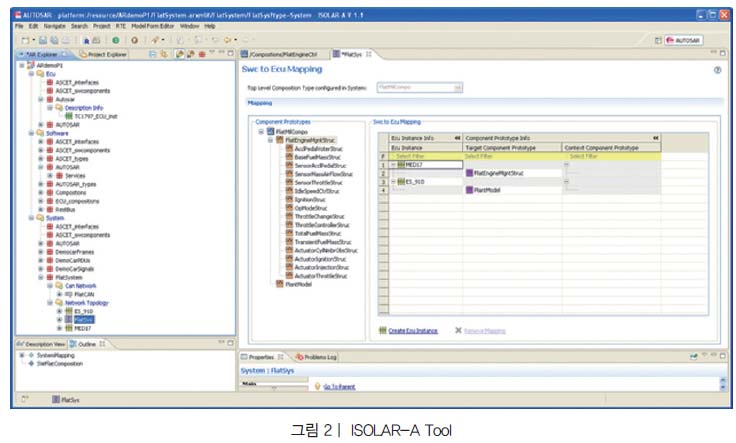Click the FlatEngineMgntStruc cell in mapping table
The height and width of the screenshot is (443, 736).
[x=512, y=173]
